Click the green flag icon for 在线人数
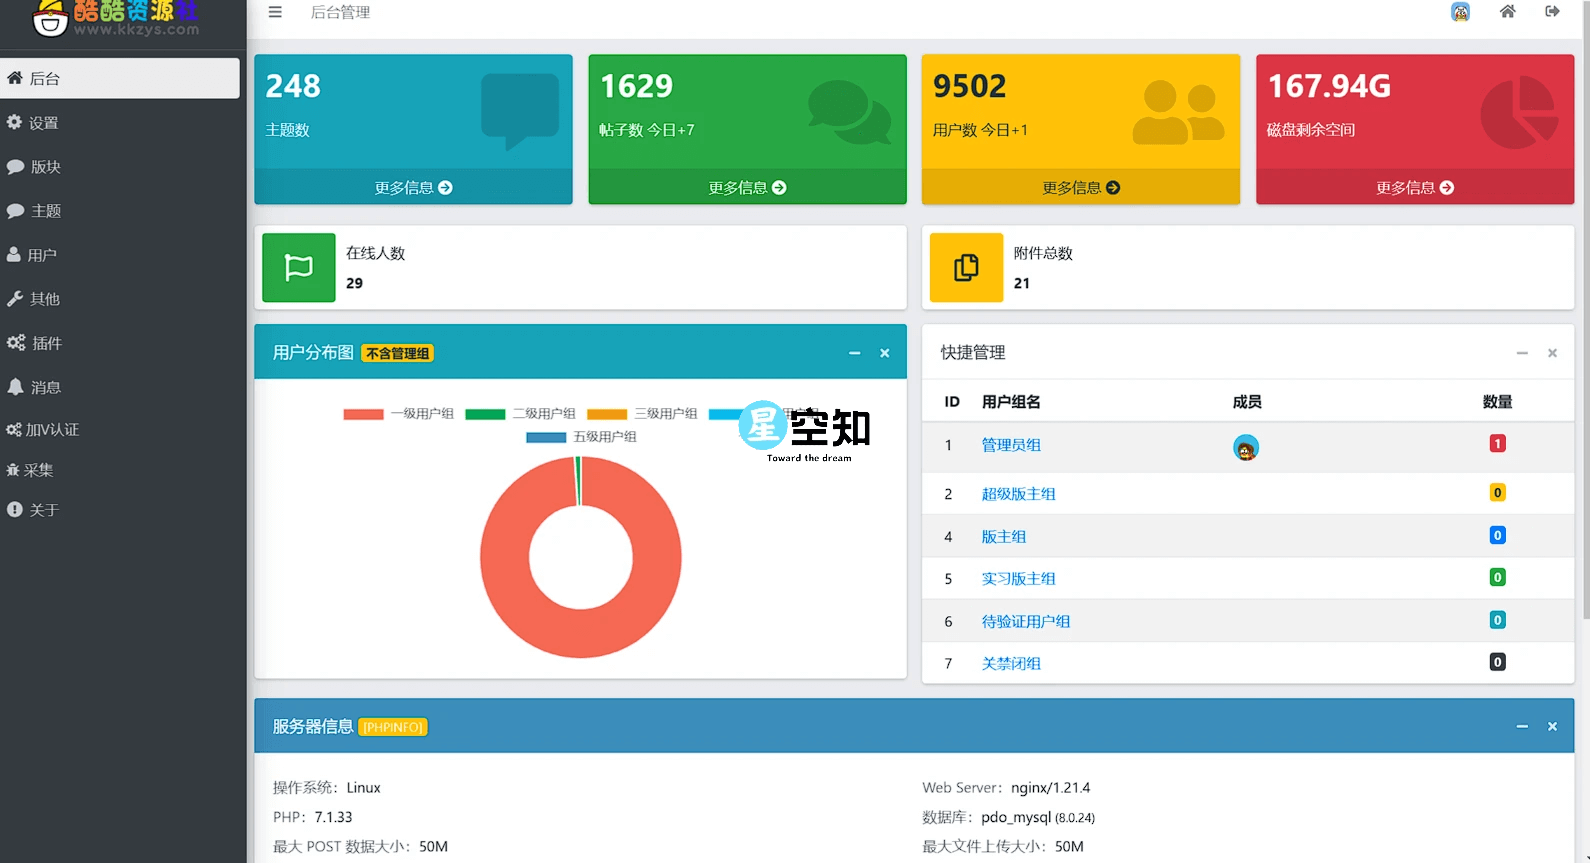Image resolution: width=1590 pixels, height=863 pixels. click(299, 267)
